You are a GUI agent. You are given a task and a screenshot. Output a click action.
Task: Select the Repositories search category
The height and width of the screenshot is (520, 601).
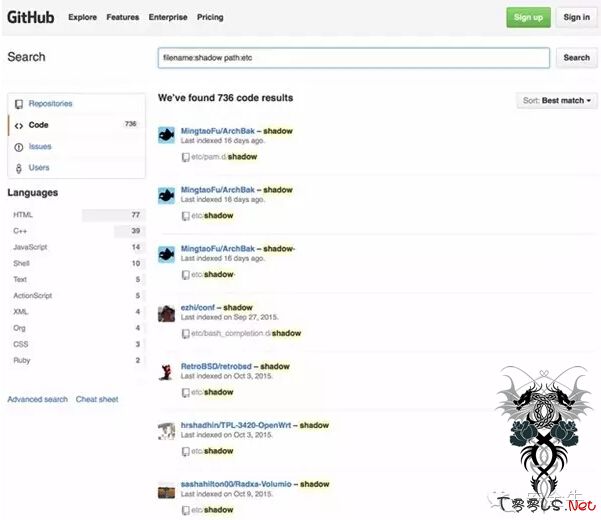click(50, 104)
